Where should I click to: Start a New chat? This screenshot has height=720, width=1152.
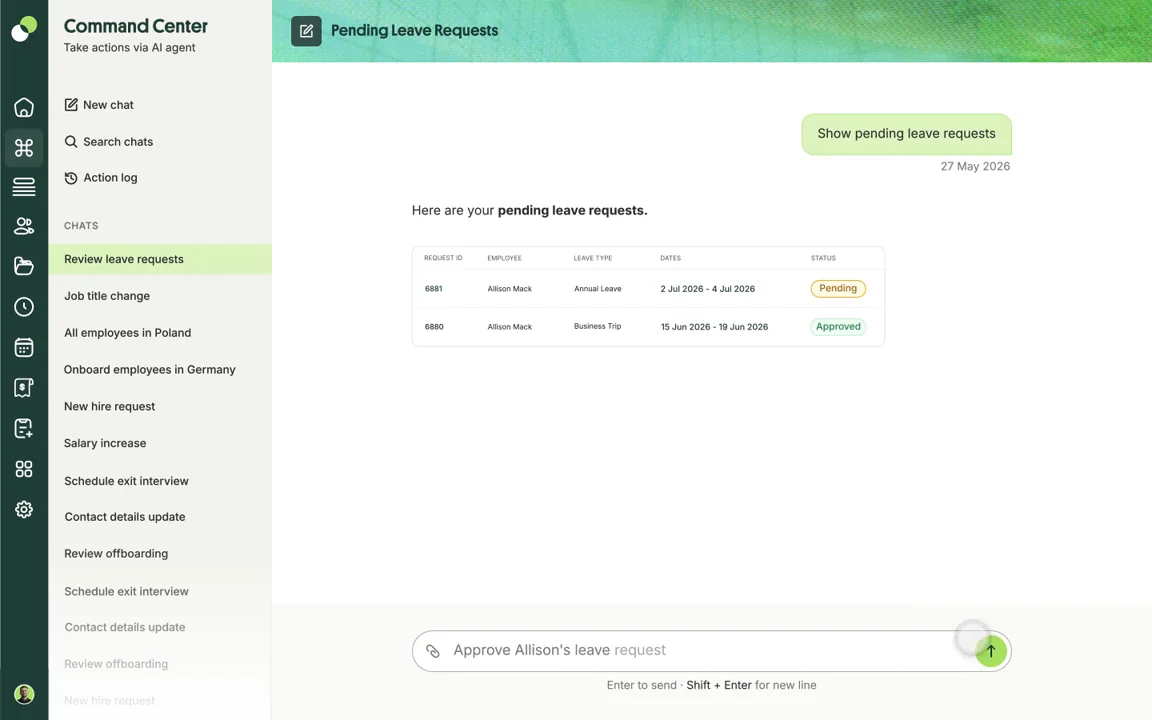[98, 105]
